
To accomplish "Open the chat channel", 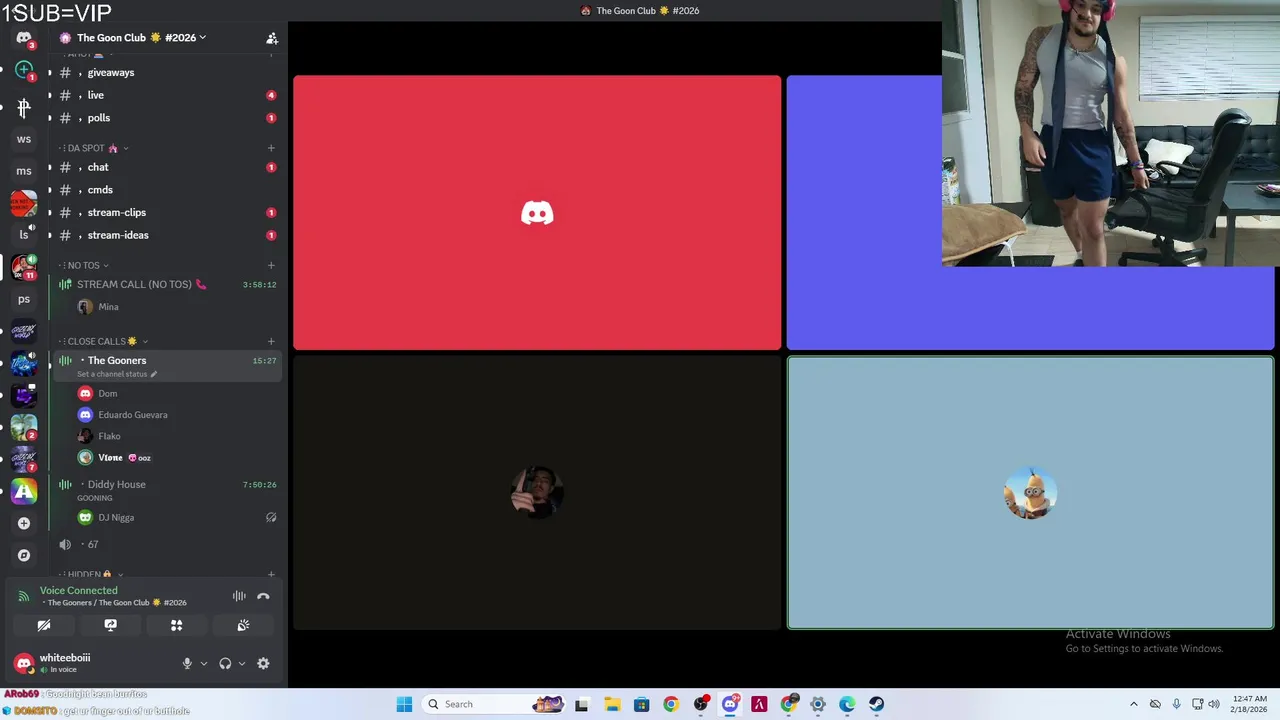I will pos(166,167).
